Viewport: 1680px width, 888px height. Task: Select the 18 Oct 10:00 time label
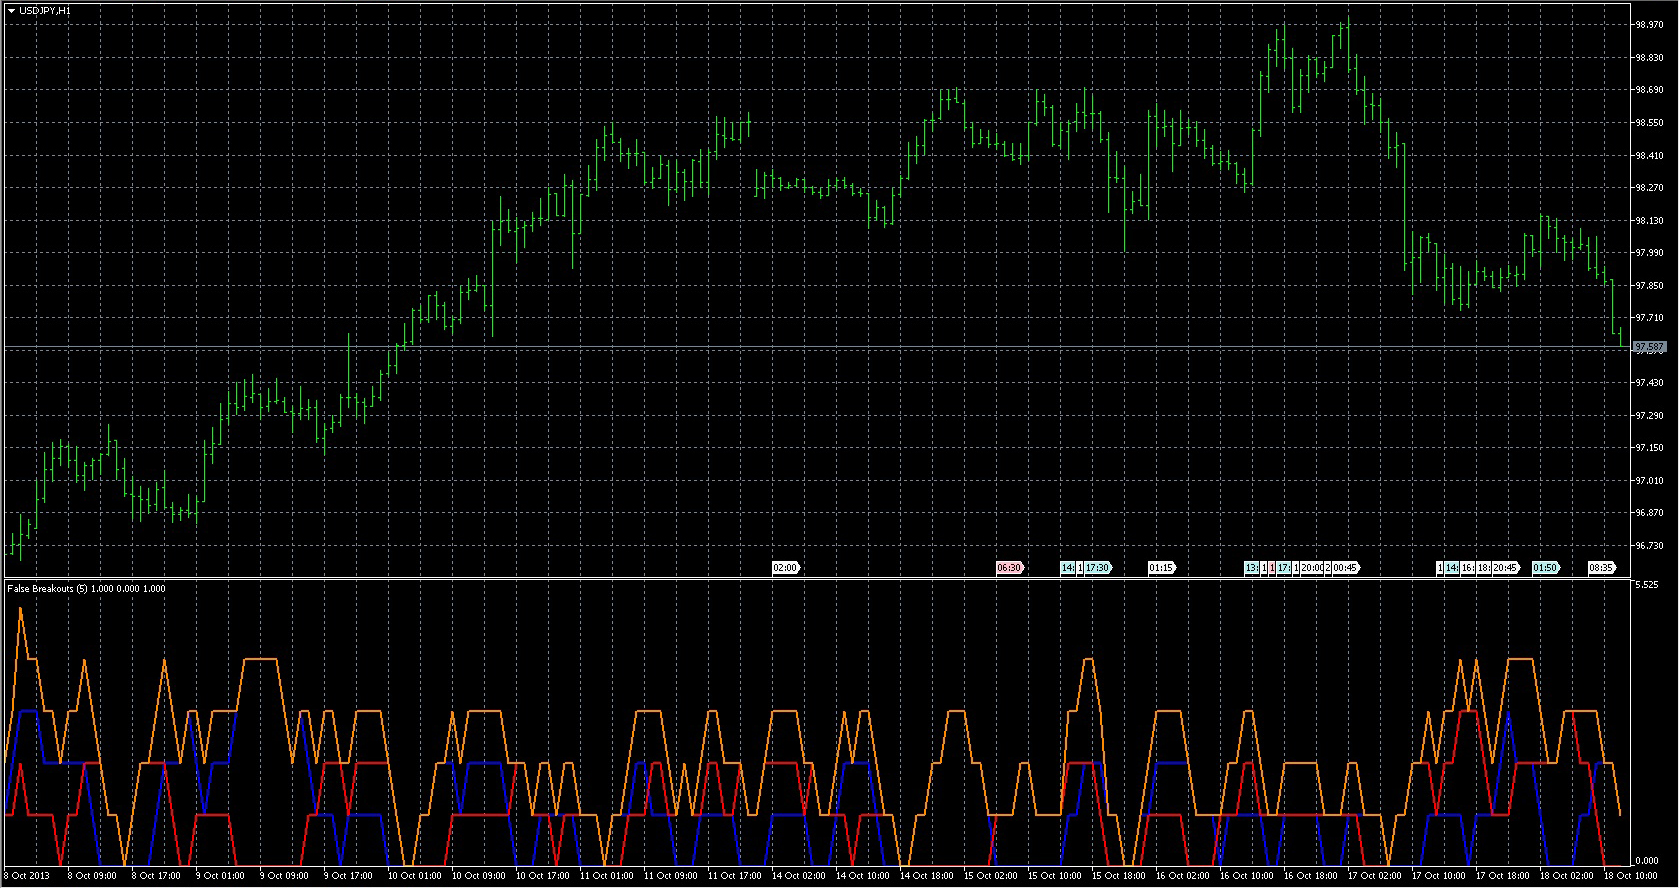click(1629, 876)
